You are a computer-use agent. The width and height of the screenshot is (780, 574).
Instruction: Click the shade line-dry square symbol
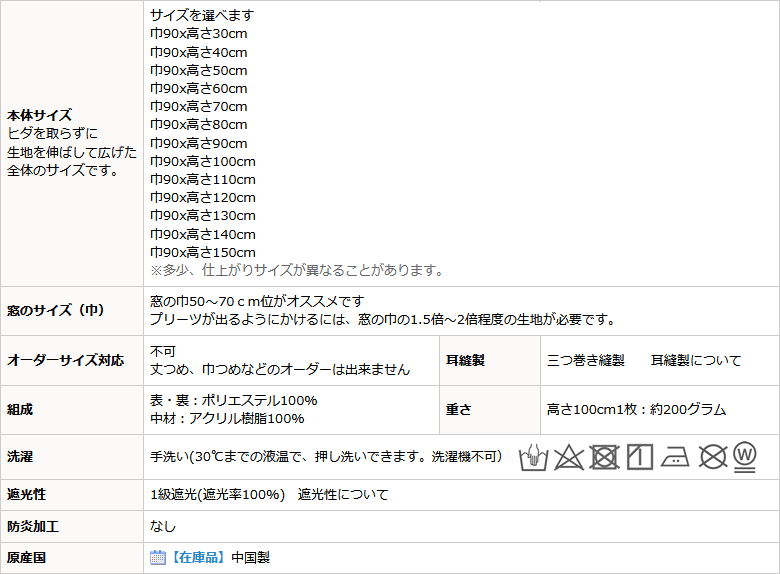pos(640,457)
